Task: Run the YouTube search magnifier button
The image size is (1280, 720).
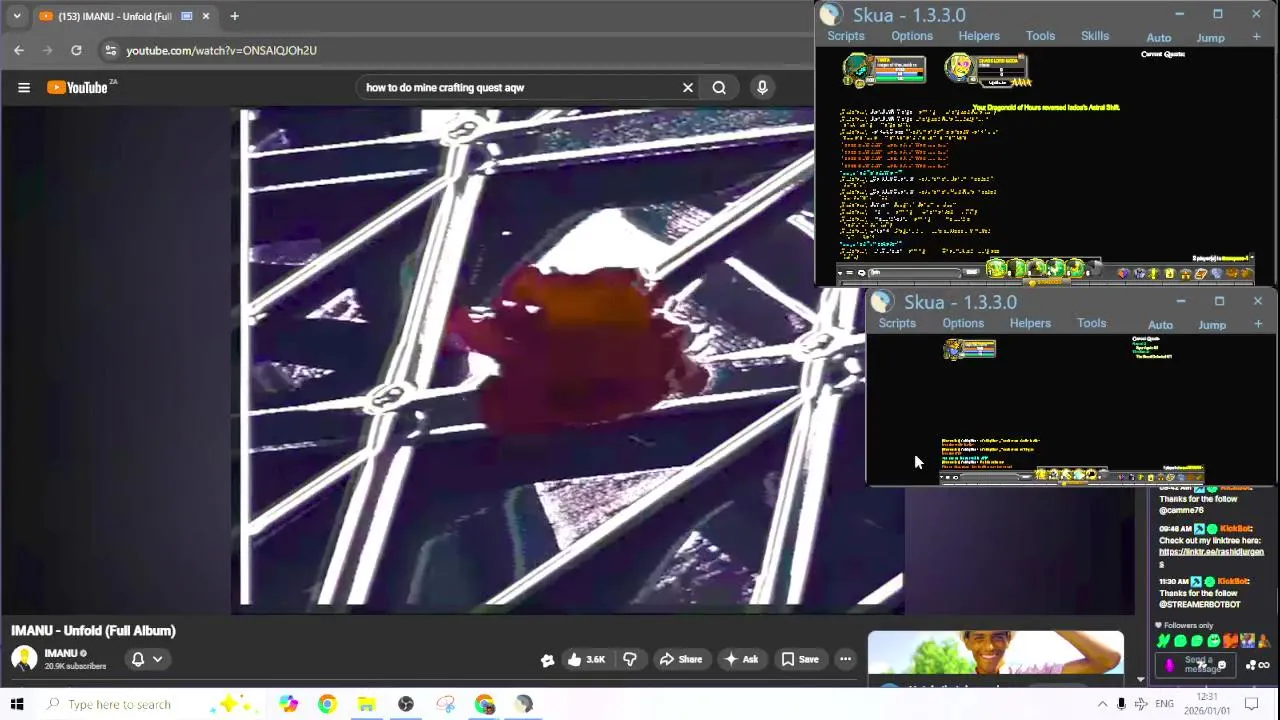Action: [x=719, y=87]
